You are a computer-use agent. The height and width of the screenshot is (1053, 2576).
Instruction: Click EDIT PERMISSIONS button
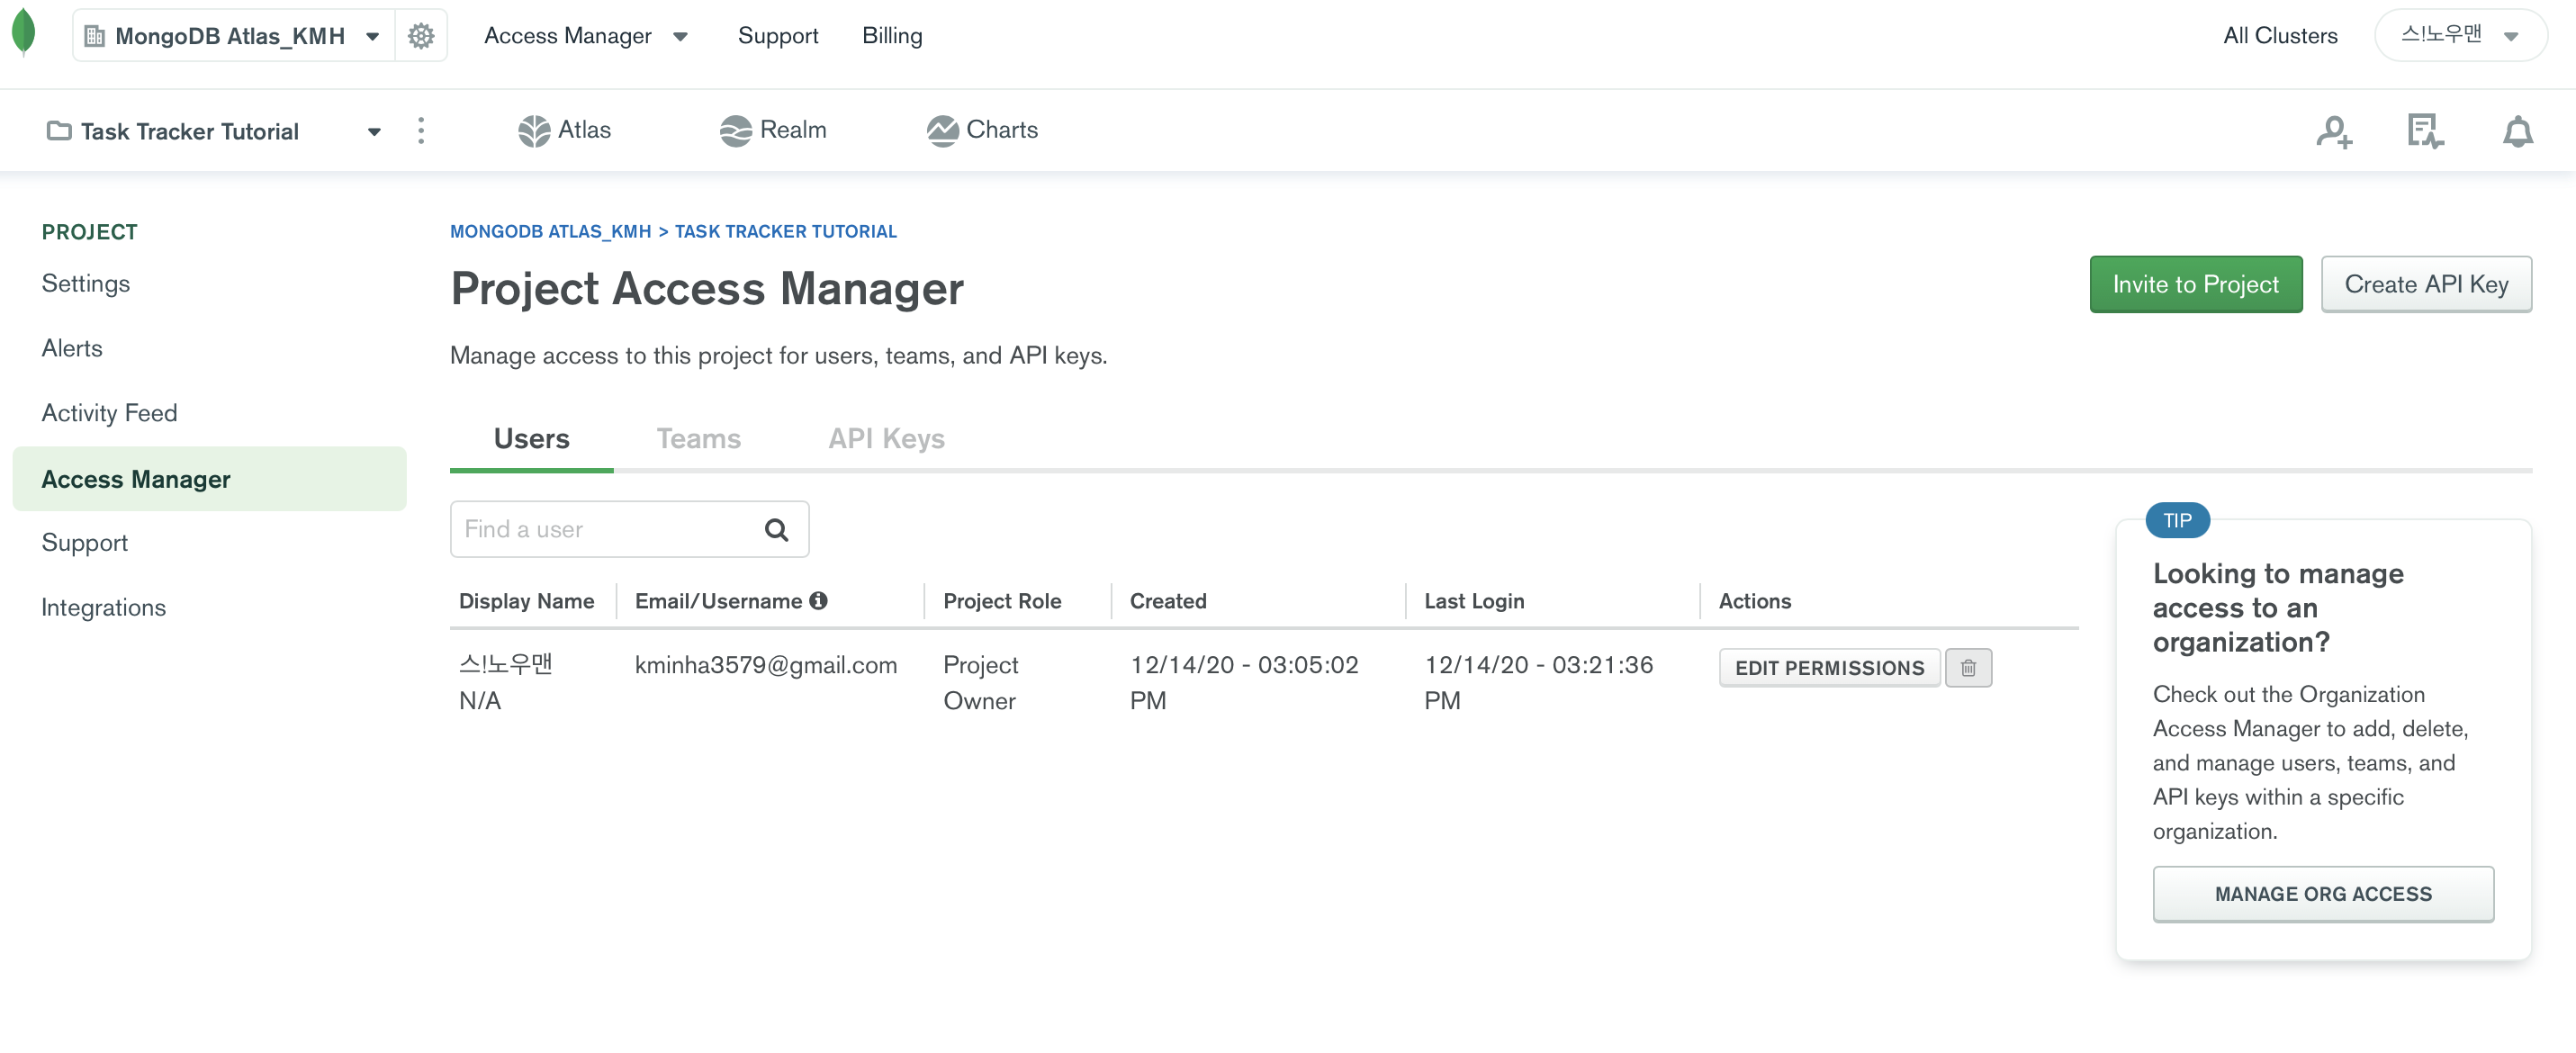click(x=1828, y=668)
